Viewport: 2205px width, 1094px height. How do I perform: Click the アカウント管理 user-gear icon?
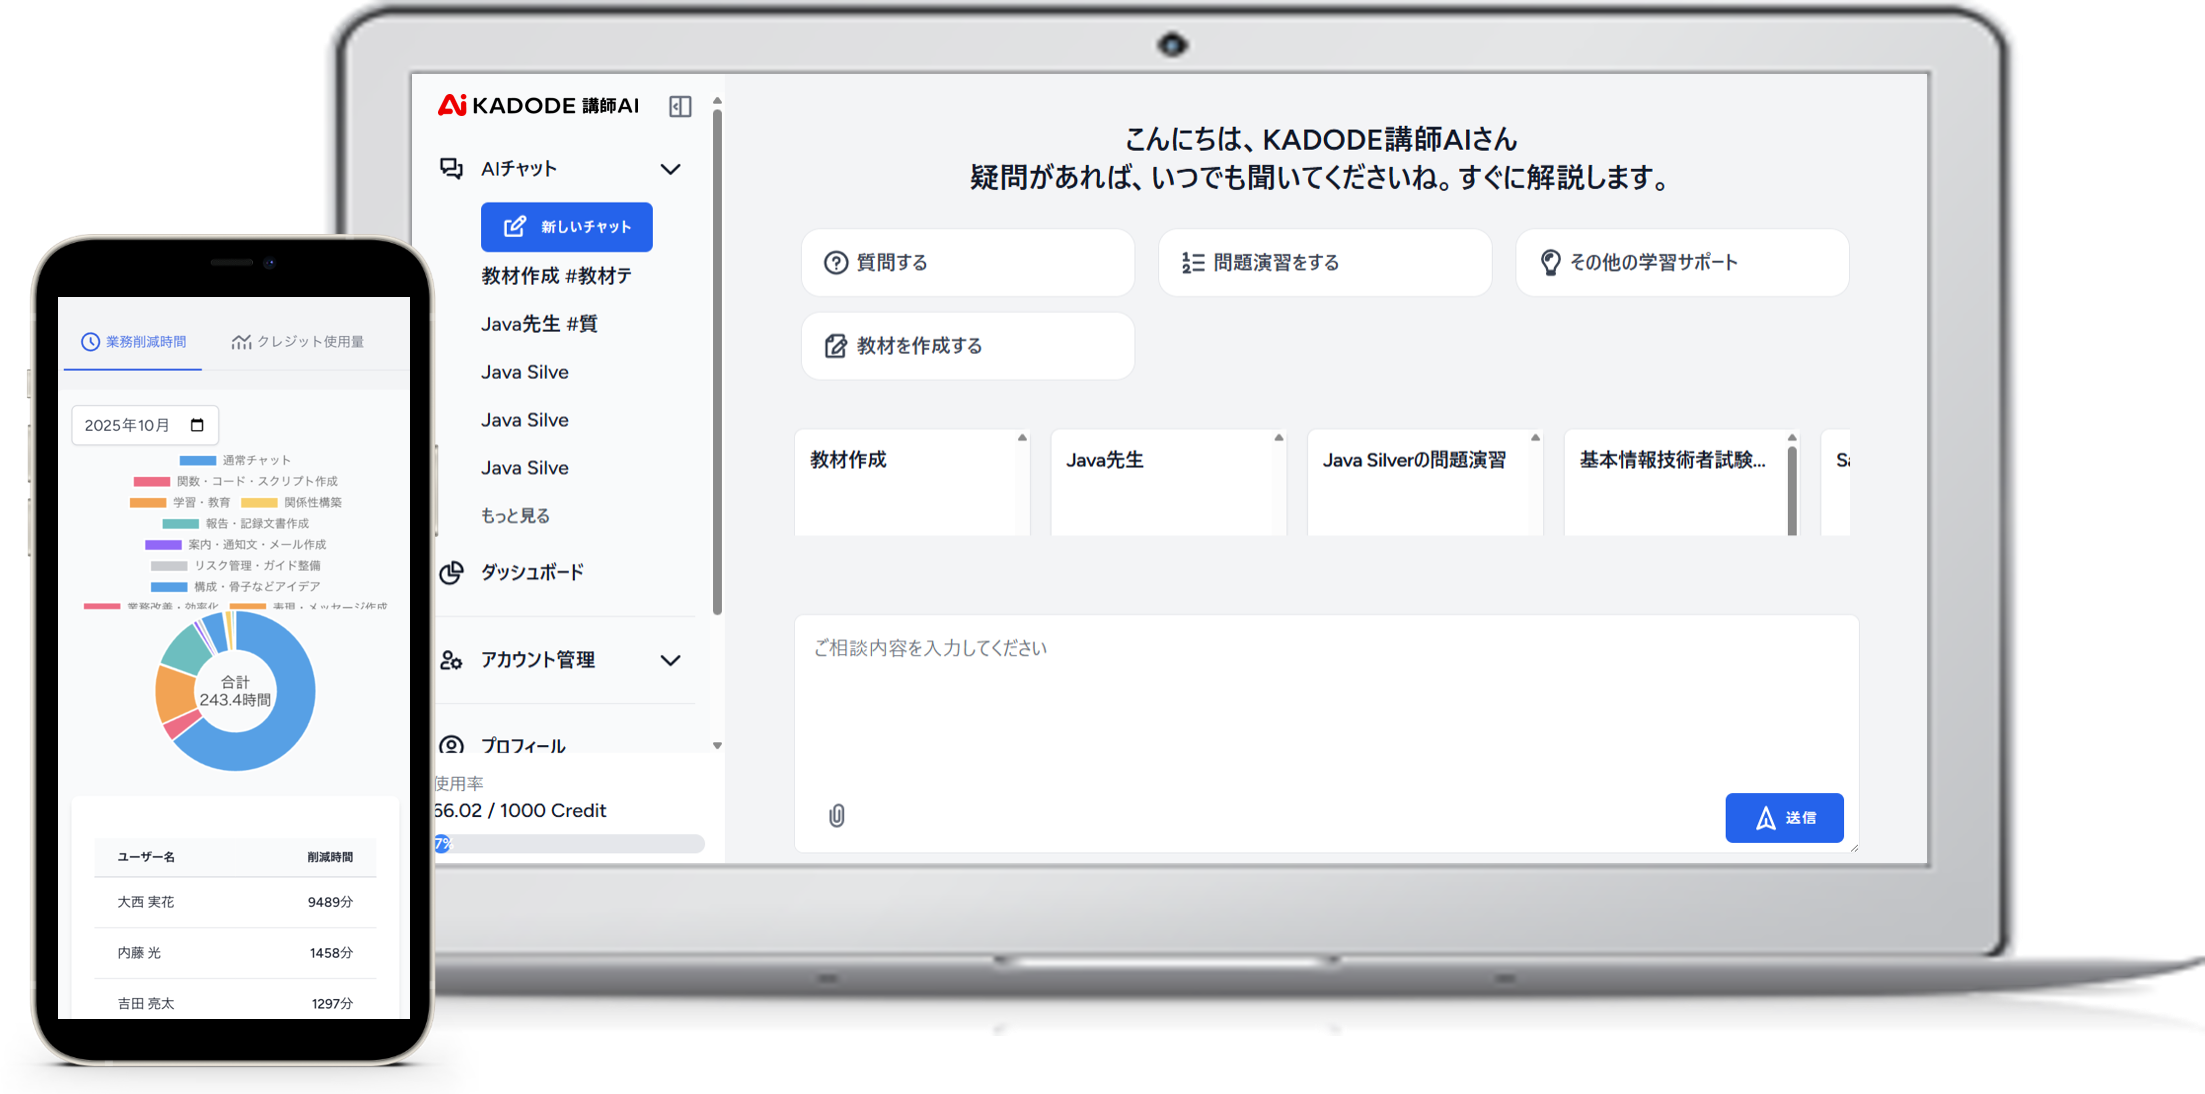pos(451,660)
